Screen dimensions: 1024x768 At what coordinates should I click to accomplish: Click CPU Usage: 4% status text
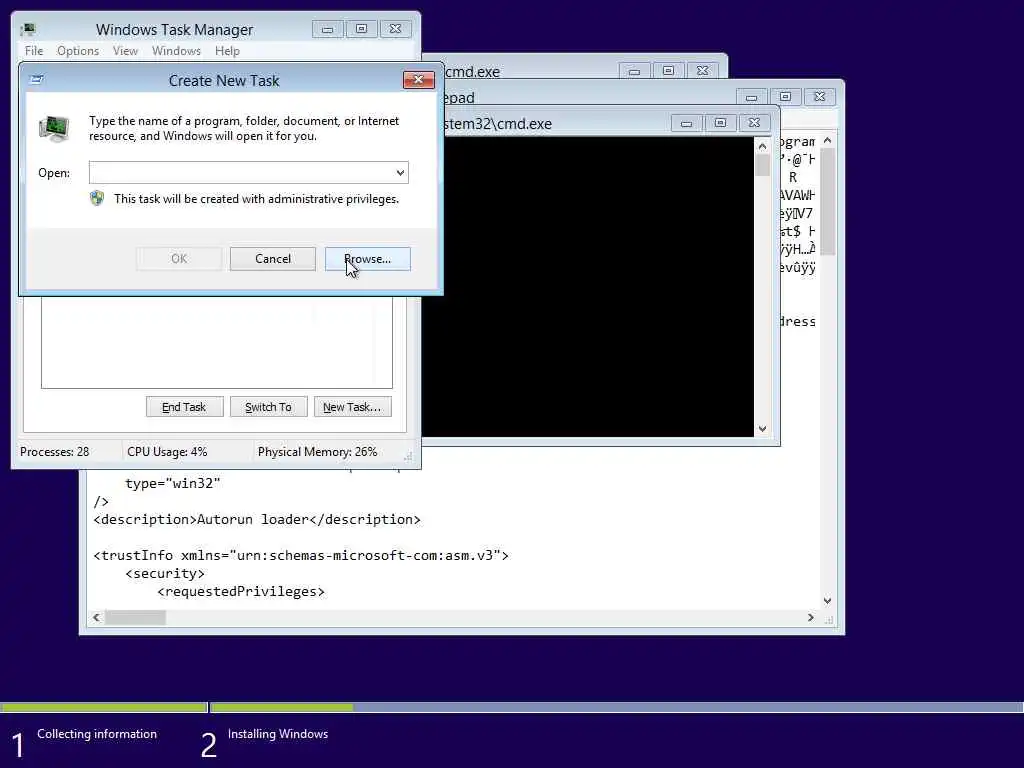pos(167,452)
